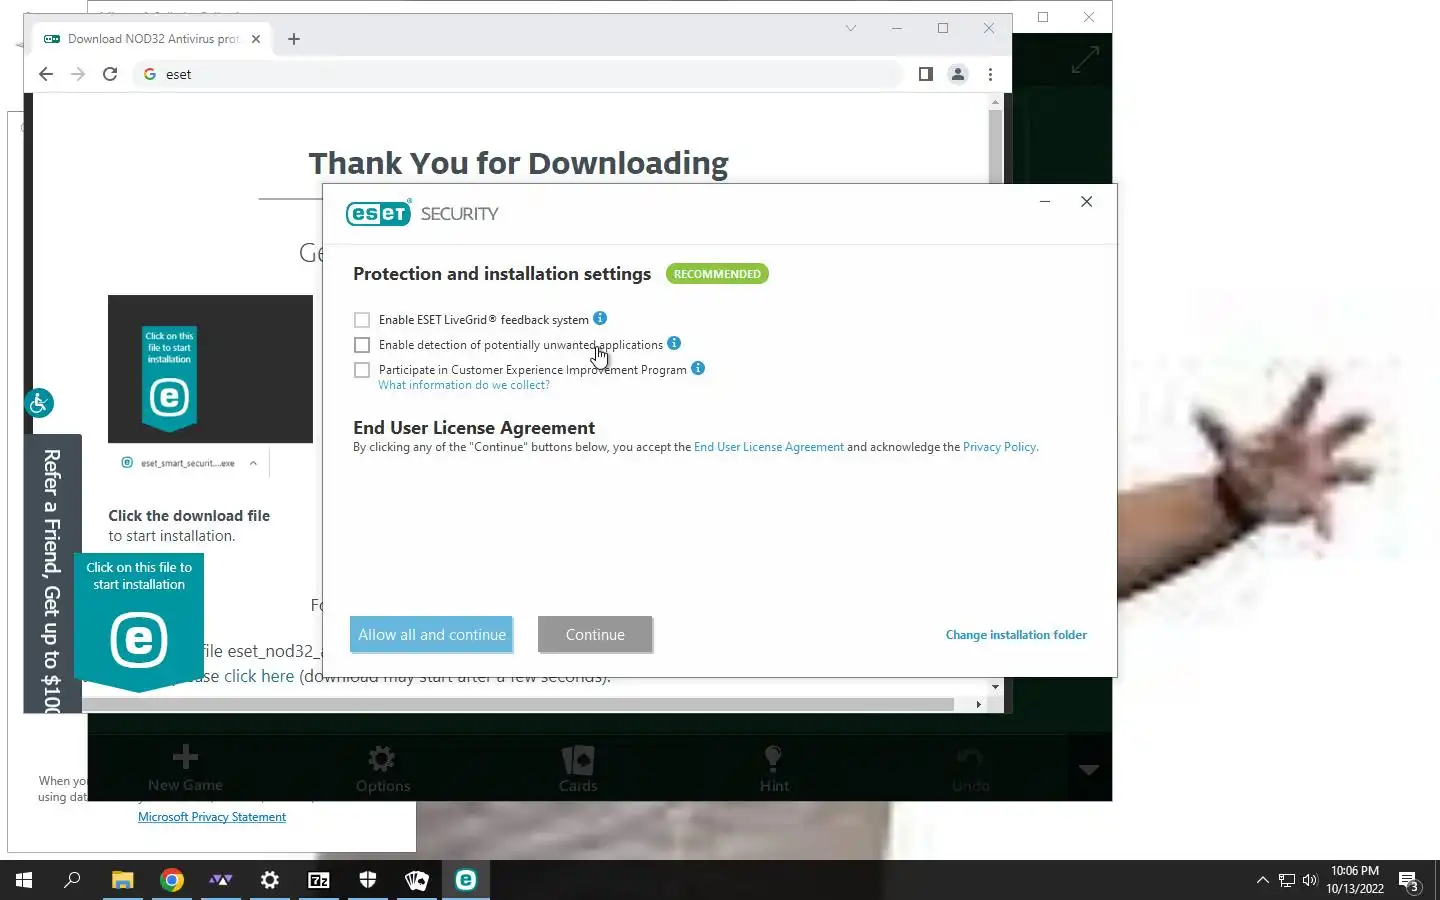
Task: Select Download NOD32 Antivirus tab
Action: click(x=153, y=39)
